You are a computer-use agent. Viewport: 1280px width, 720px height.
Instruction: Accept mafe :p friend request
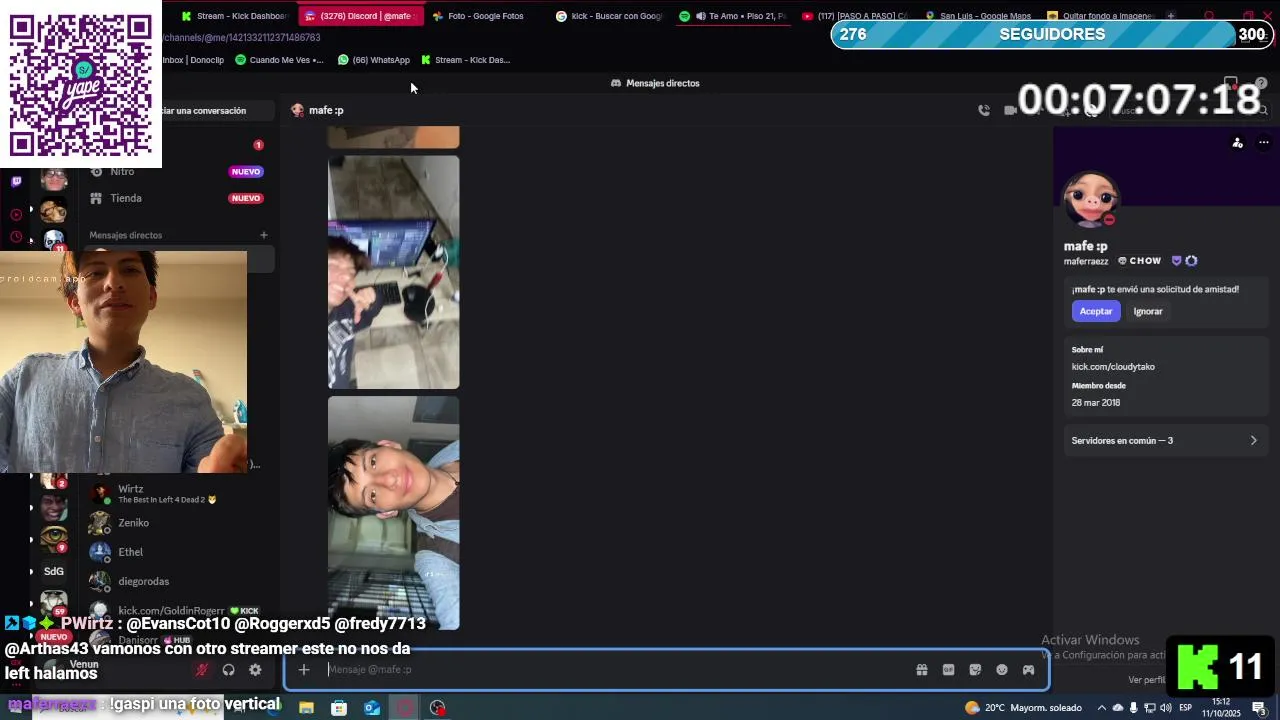1096,311
